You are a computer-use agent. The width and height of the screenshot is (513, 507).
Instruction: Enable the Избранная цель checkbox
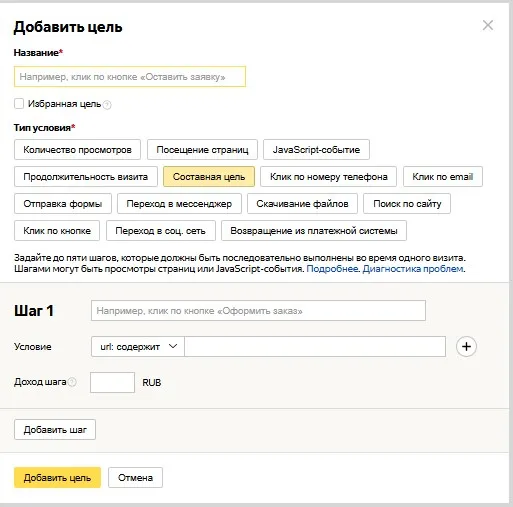tap(19, 104)
